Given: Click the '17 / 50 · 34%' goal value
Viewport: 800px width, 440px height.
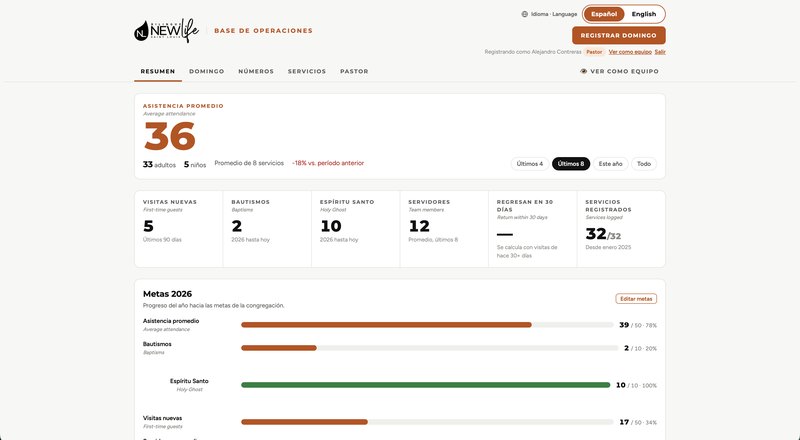Looking at the screenshot, I should click(638, 422).
